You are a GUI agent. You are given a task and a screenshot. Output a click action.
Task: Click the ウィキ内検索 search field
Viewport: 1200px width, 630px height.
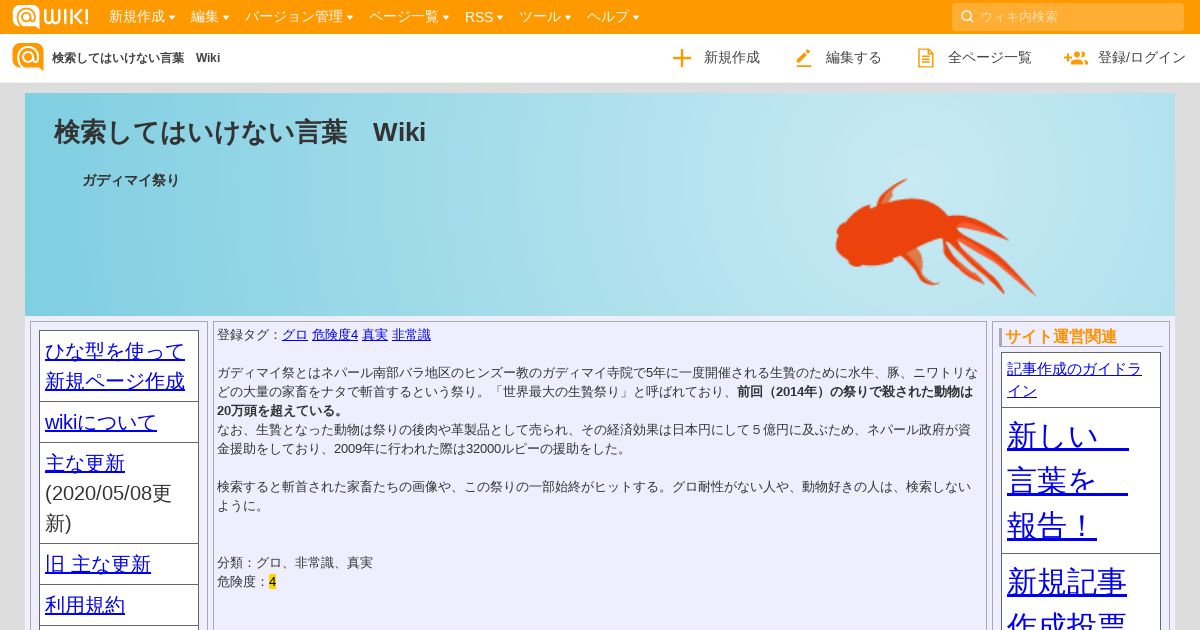tap(1068, 17)
